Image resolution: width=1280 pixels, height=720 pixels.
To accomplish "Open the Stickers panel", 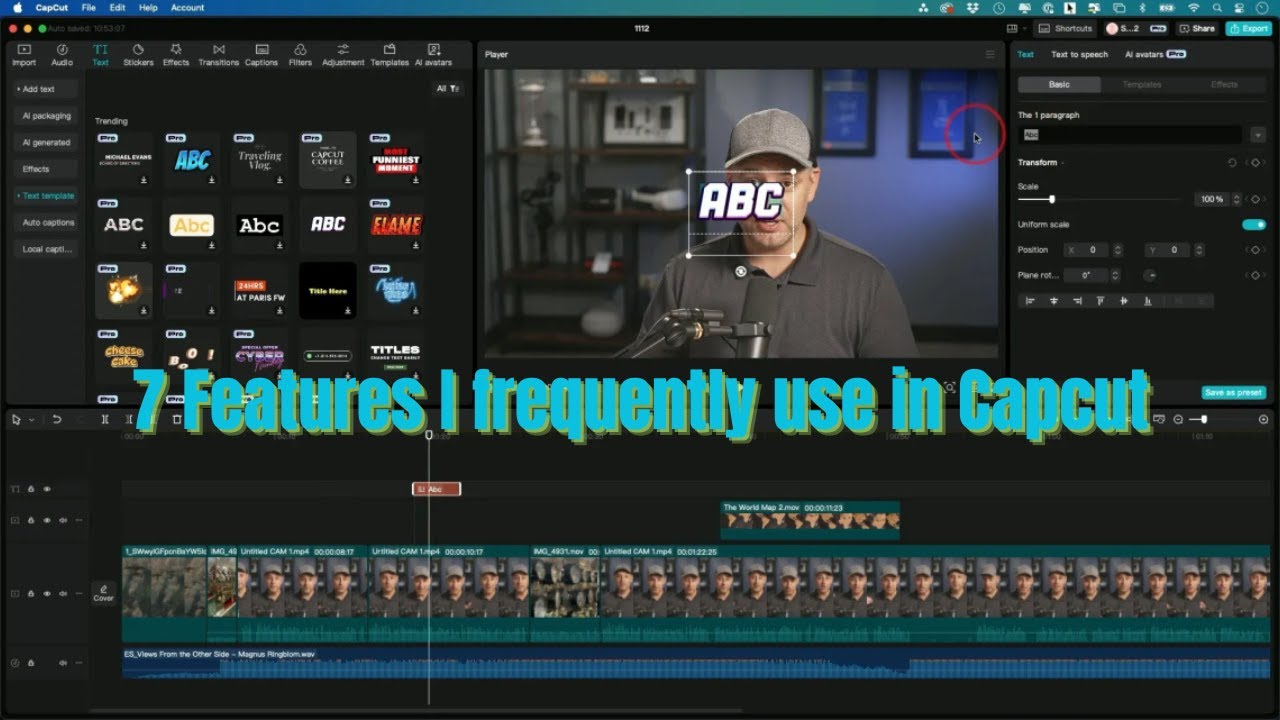I will (138, 55).
